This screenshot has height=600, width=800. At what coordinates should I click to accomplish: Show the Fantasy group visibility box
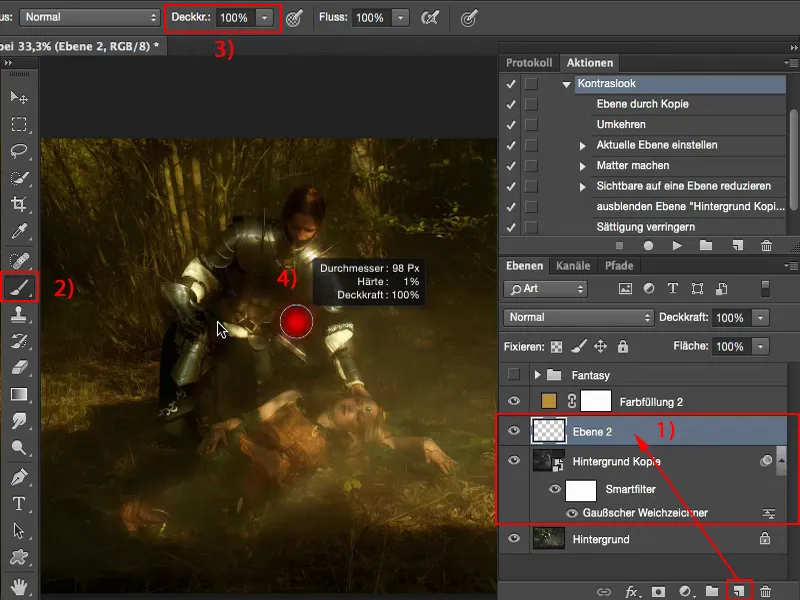(x=514, y=374)
